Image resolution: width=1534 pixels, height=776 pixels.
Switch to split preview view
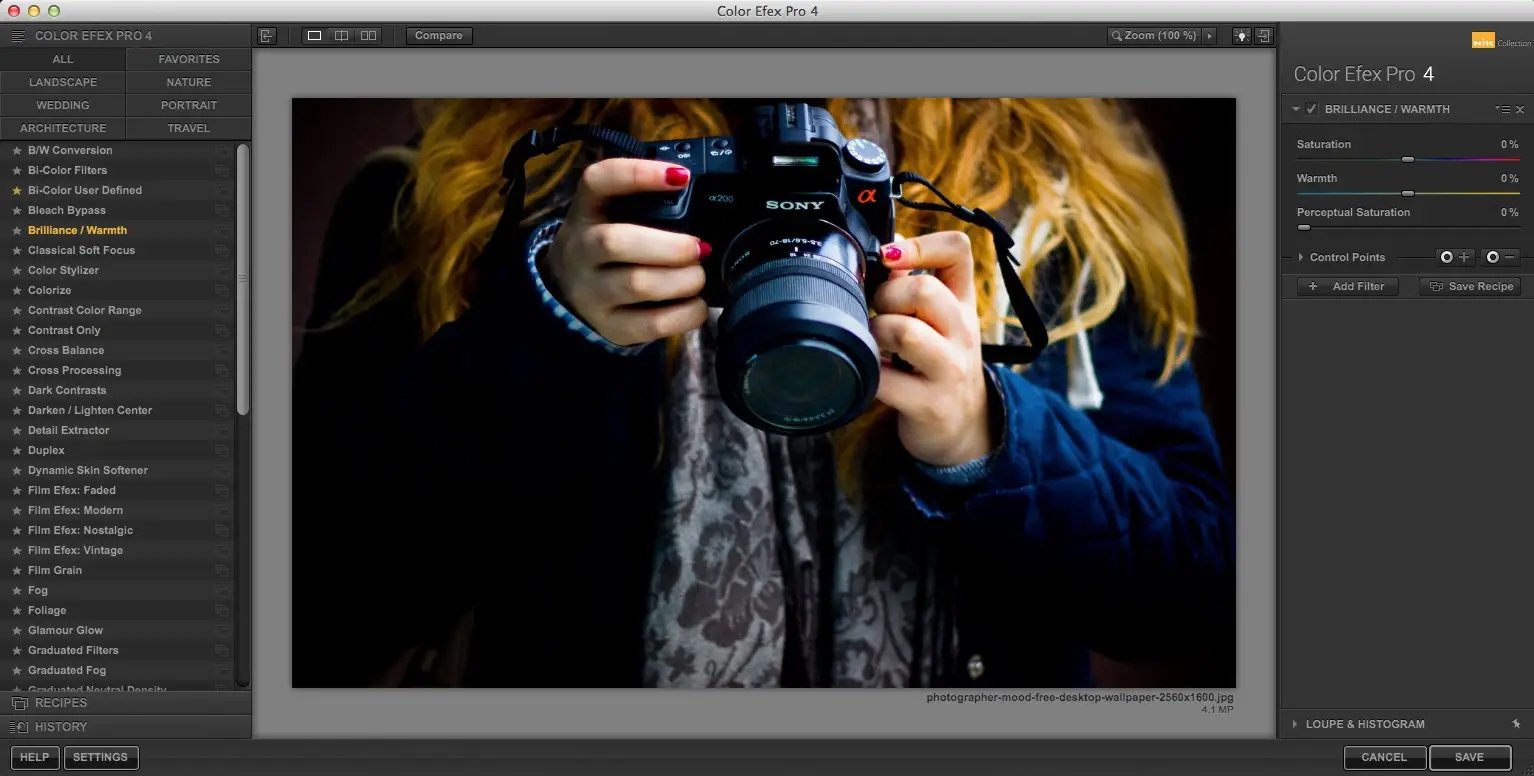tap(342, 36)
